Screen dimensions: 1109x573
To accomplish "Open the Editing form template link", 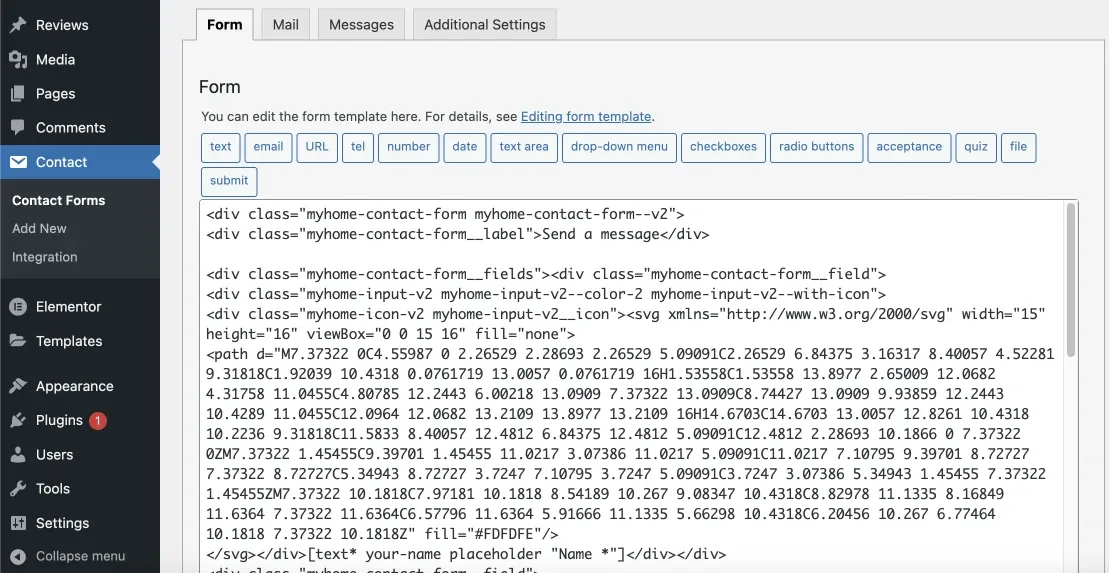I will [x=586, y=117].
